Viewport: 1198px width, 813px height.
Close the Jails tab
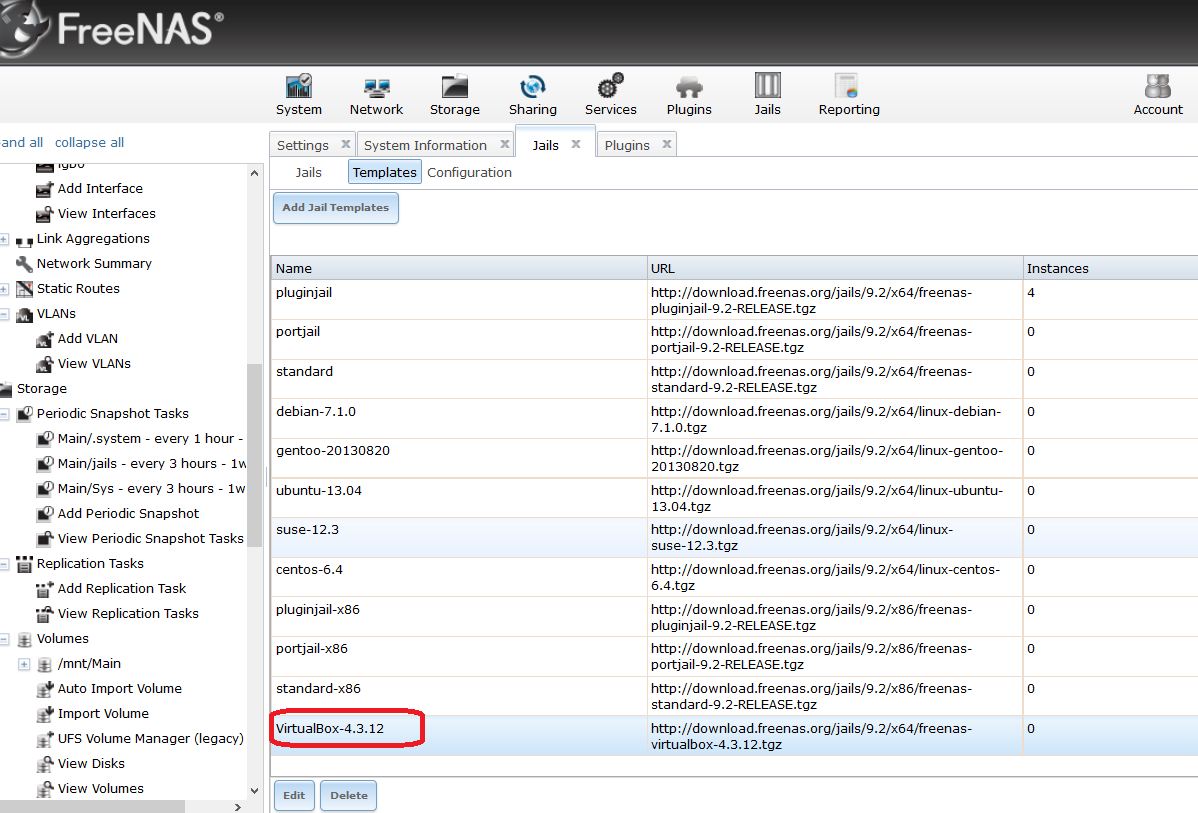point(576,144)
